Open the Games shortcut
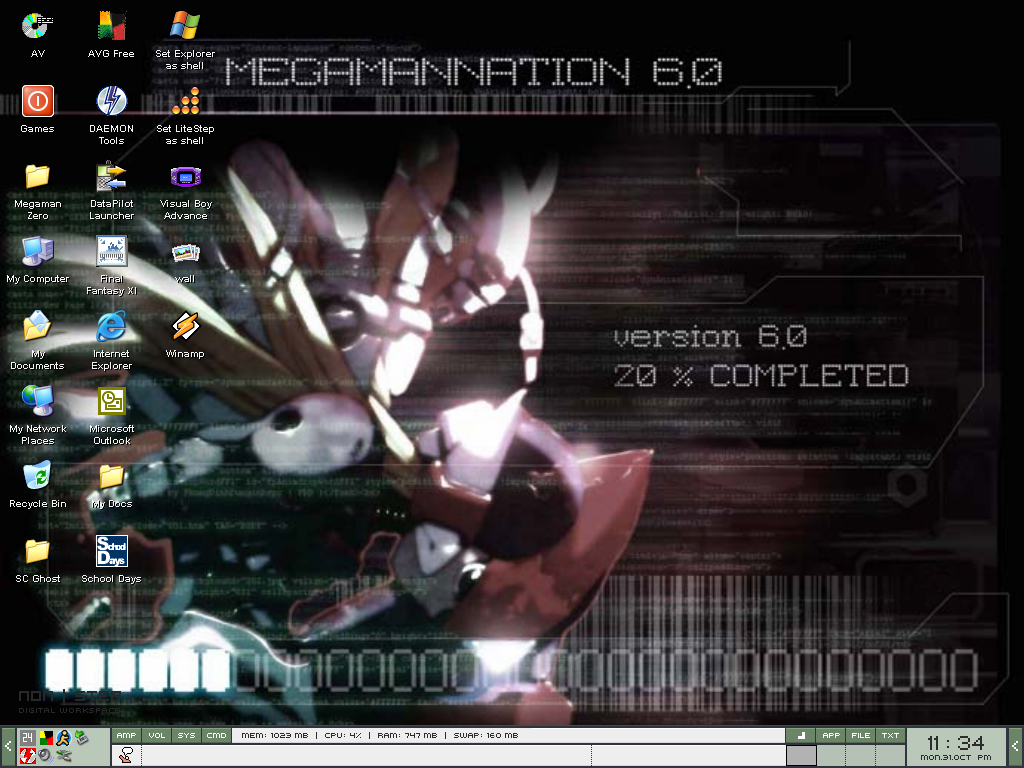 tap(37, 109)
